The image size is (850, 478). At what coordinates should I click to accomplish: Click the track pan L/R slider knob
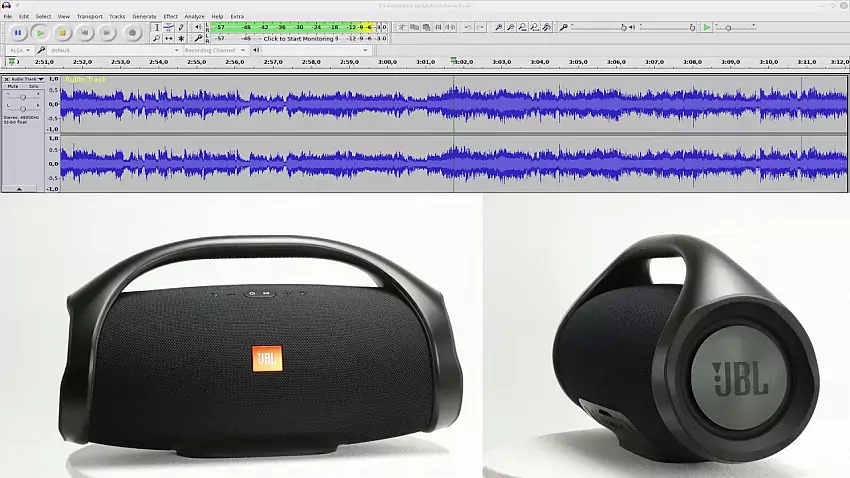23,109
